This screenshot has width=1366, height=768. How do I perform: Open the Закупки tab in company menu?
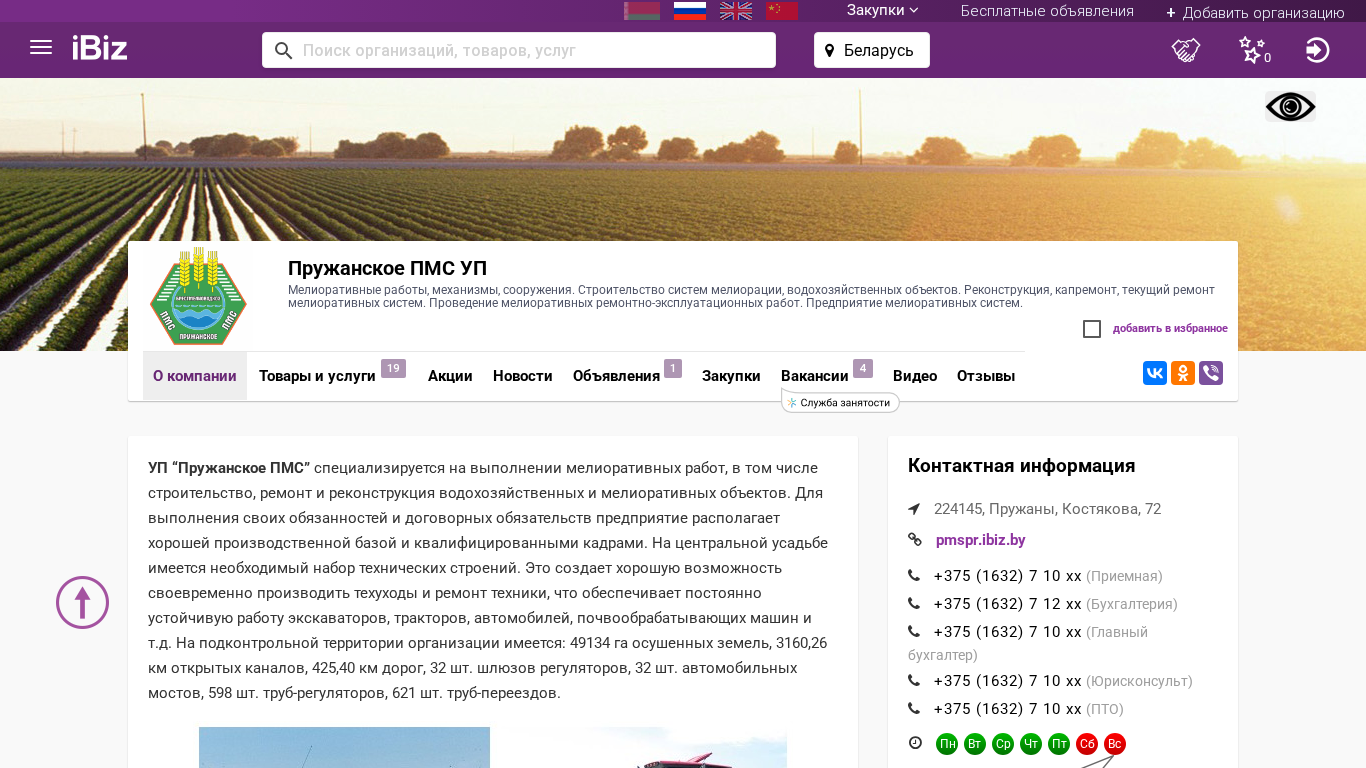(731, 376)
